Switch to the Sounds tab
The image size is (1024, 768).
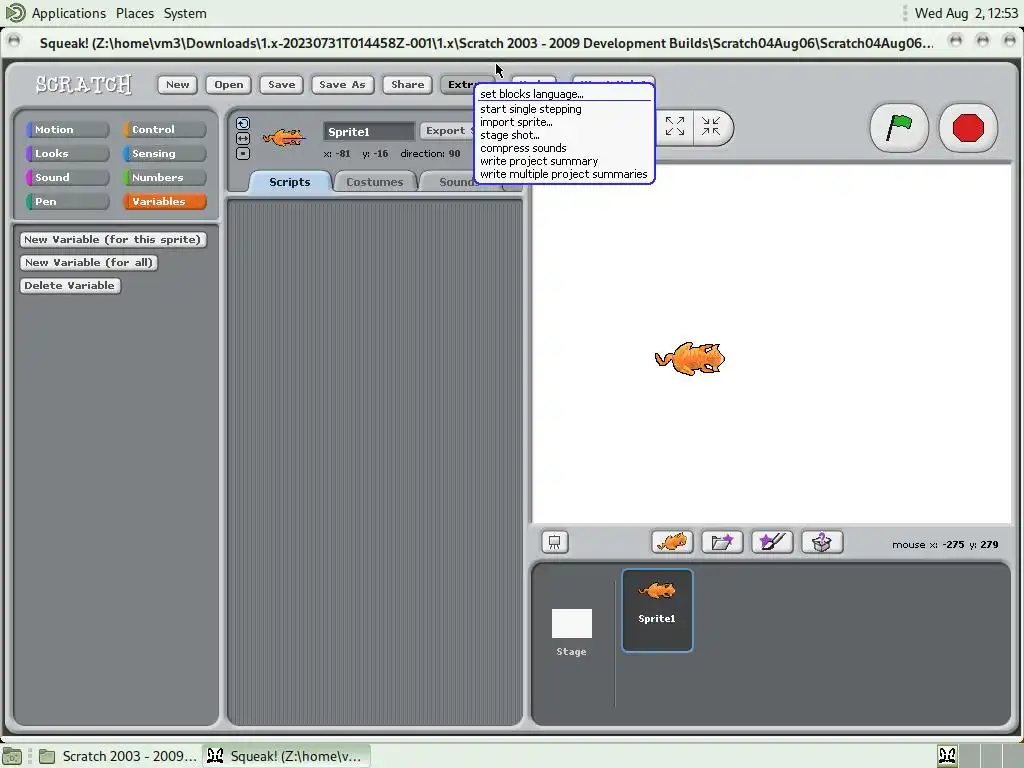pyautogui.click(x=450, y=182)
